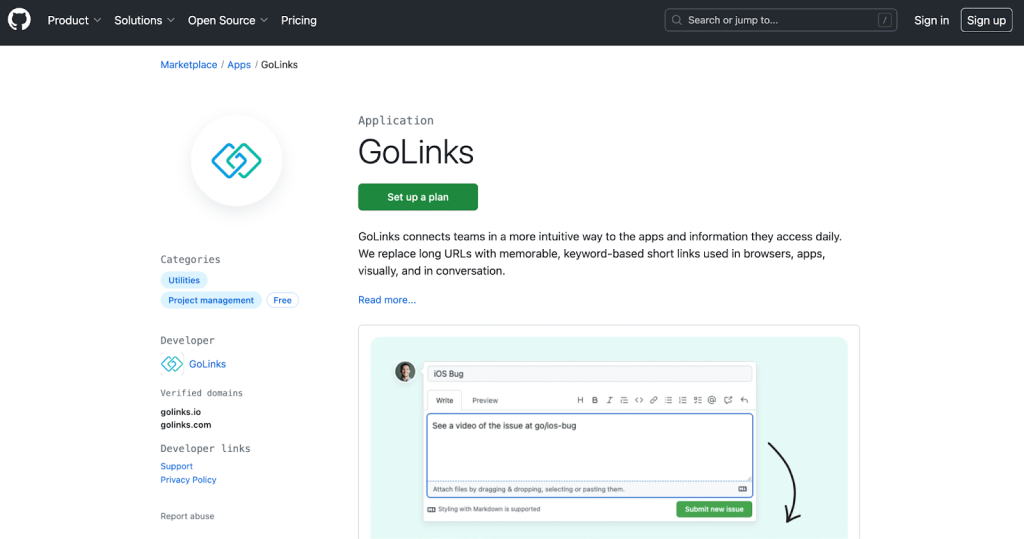This screenshot has height=539, width=1024.
Task: Open the GoLinks developer profile link
Action: (207, 364)
